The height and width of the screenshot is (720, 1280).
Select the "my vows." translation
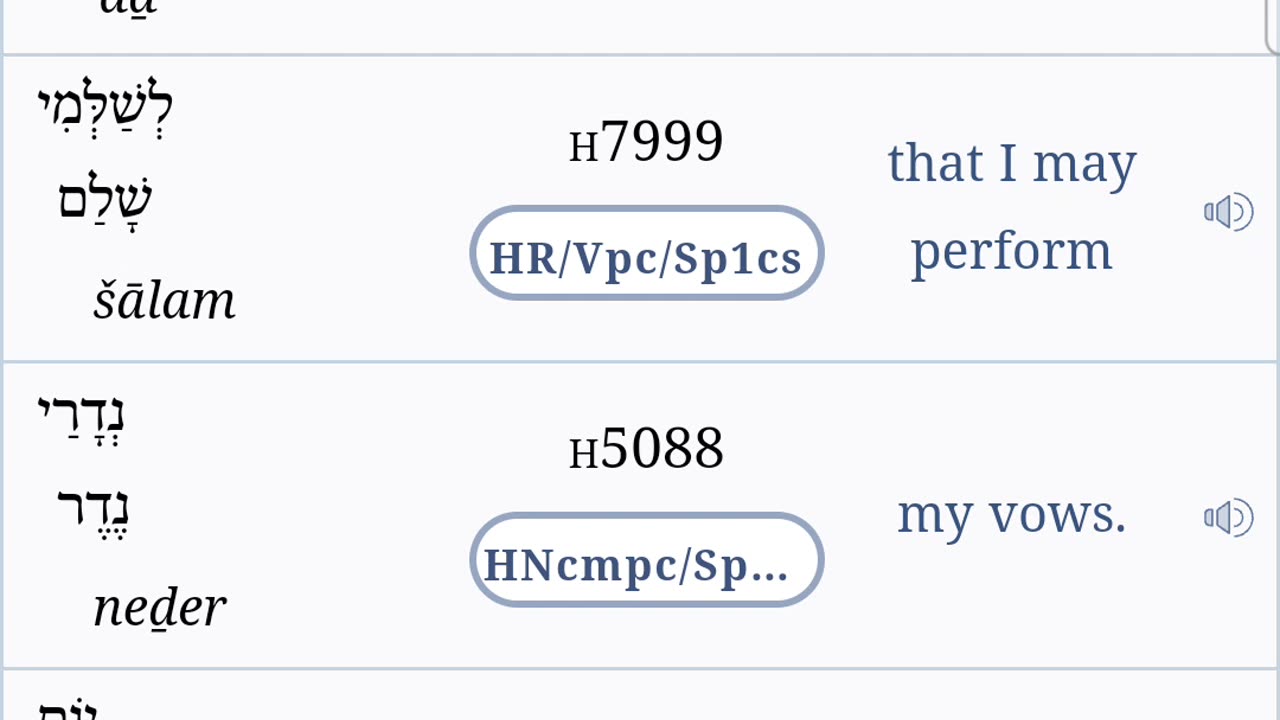(1011, 515)
